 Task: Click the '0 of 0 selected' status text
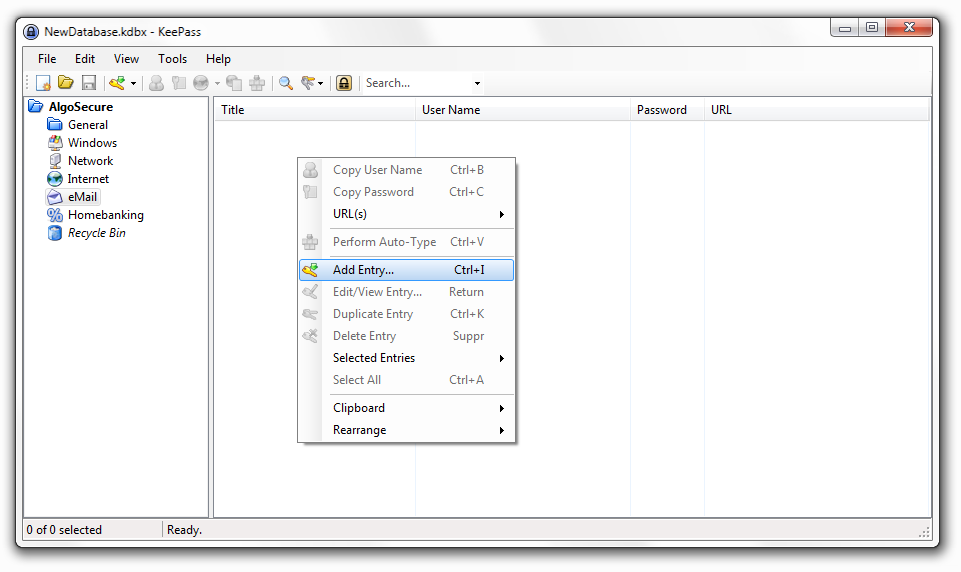point(64,530)
